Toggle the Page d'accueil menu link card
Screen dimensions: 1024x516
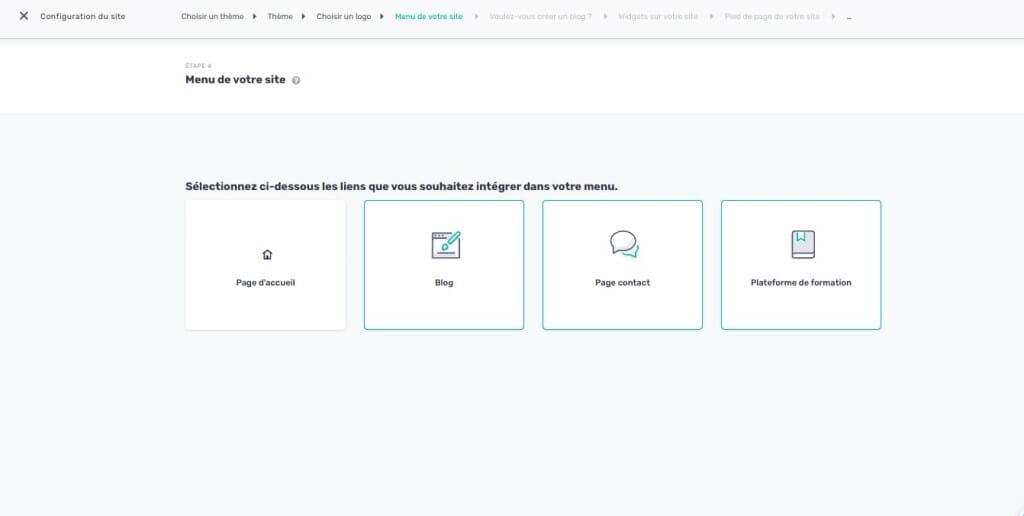click(266, 265)
